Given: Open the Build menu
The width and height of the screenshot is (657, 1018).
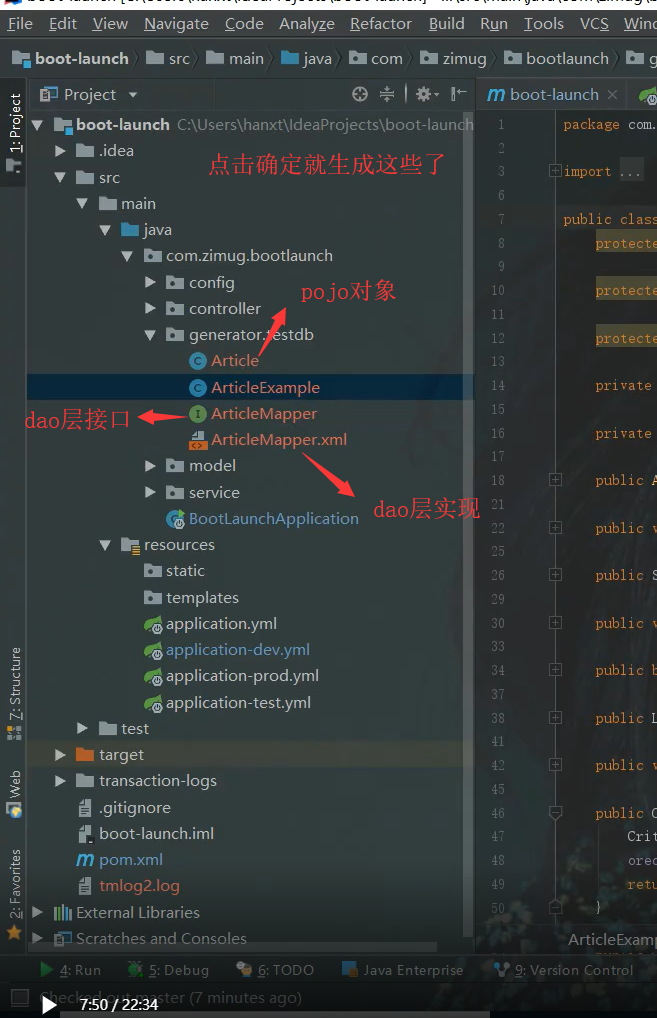Looking at the screenshot, I should coord(447,24).
